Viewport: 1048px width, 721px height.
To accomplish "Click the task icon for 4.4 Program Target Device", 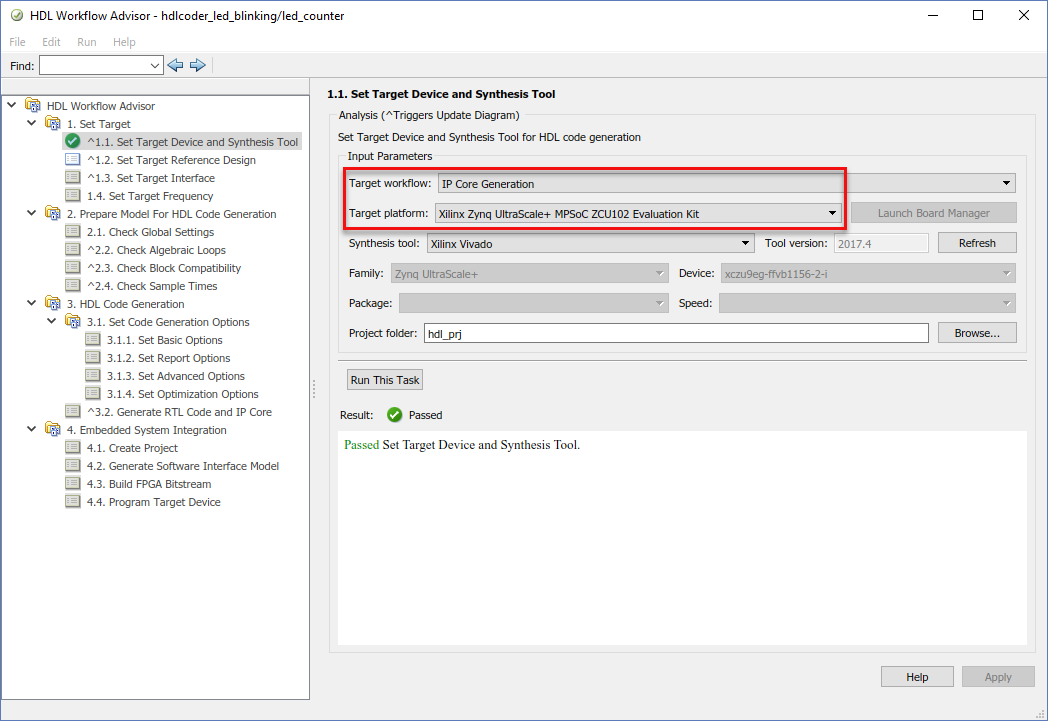I will [73, 502].
